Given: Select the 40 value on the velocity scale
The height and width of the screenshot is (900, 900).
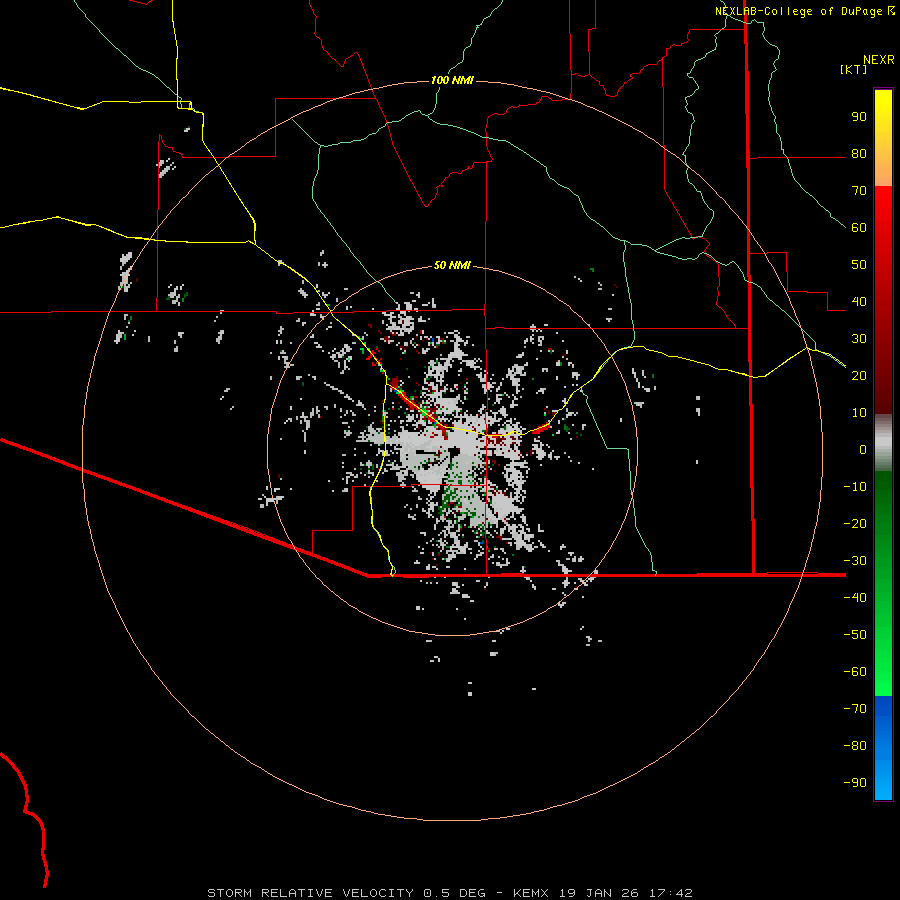Looking at the screenshot, I should [x=859, y=301].
